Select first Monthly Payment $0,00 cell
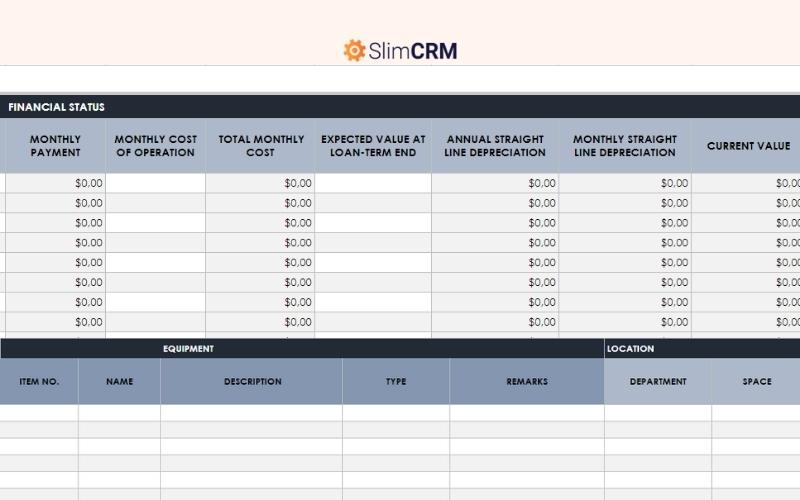 (x=55, y=183)
